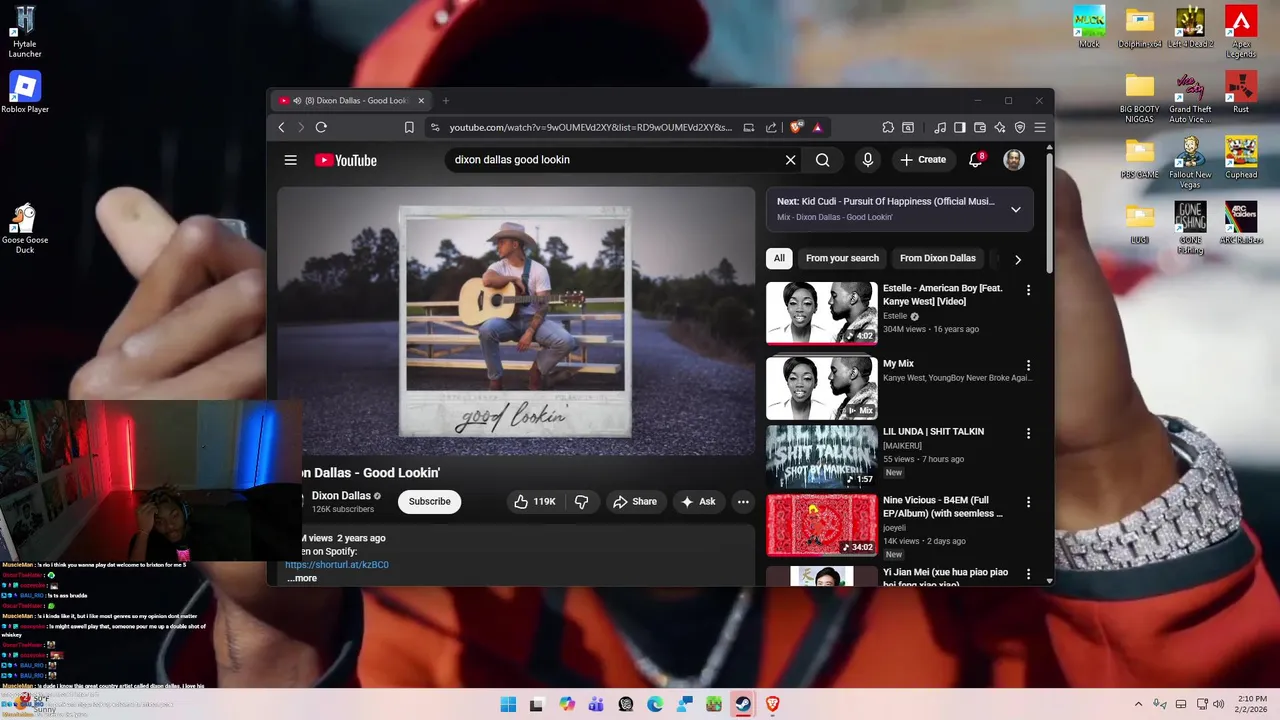Open Brave main hamburger menu
This screenshot has height=720, width=1280.
point(1040,127)
